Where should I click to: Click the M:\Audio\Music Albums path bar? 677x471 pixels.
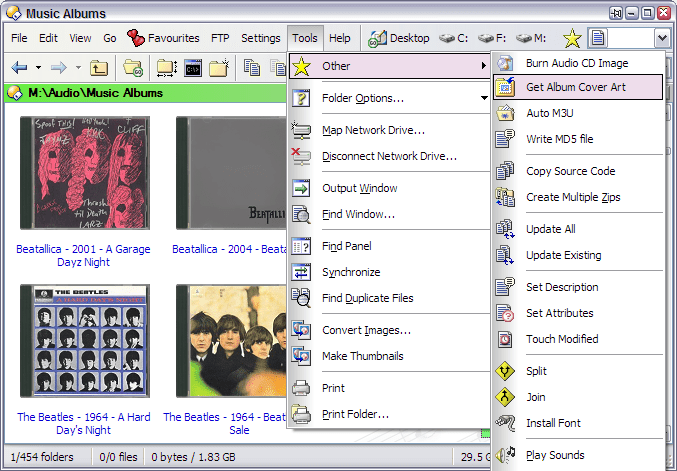click(145, 93)
